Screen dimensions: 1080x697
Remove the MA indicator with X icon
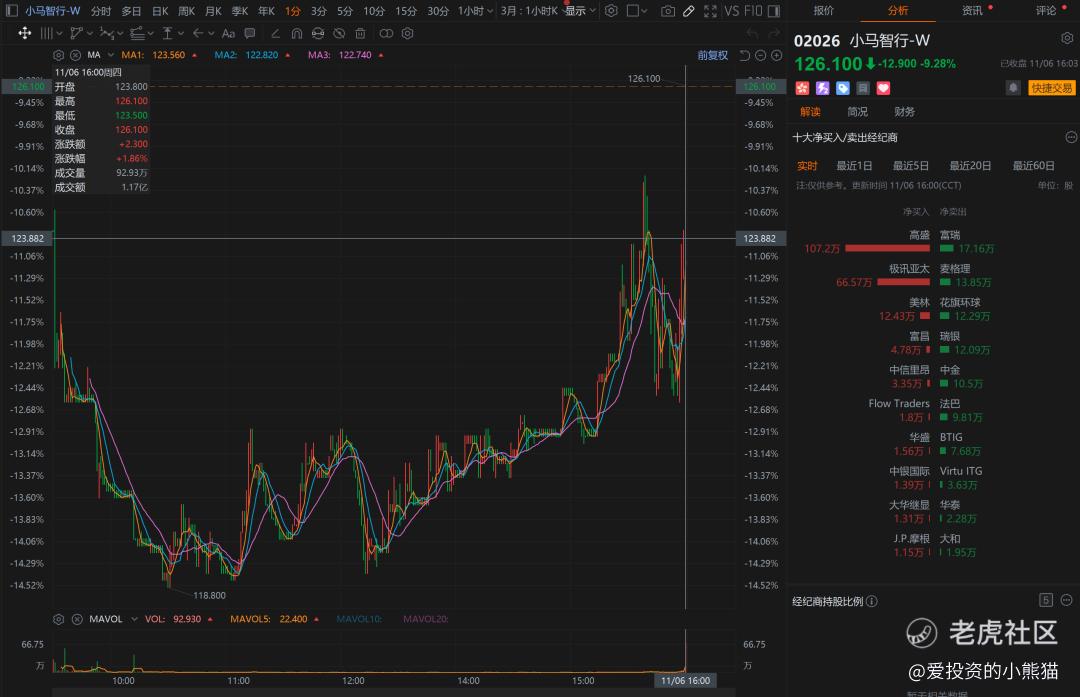76,55
